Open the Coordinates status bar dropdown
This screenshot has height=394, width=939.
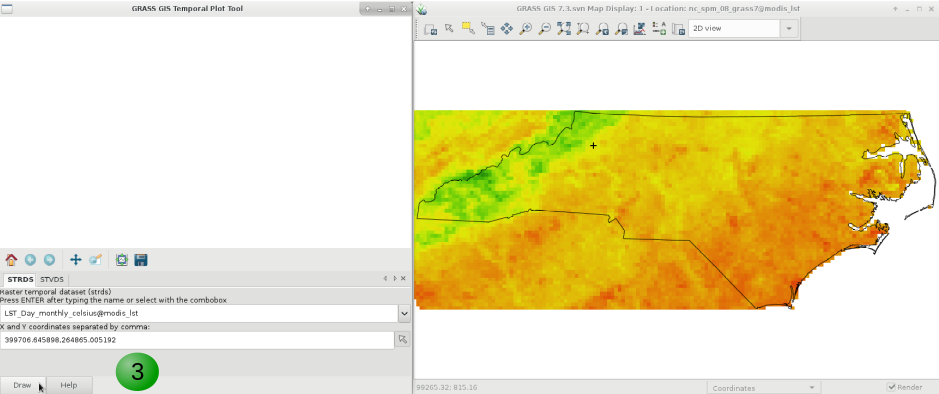[x=763, y=388]
